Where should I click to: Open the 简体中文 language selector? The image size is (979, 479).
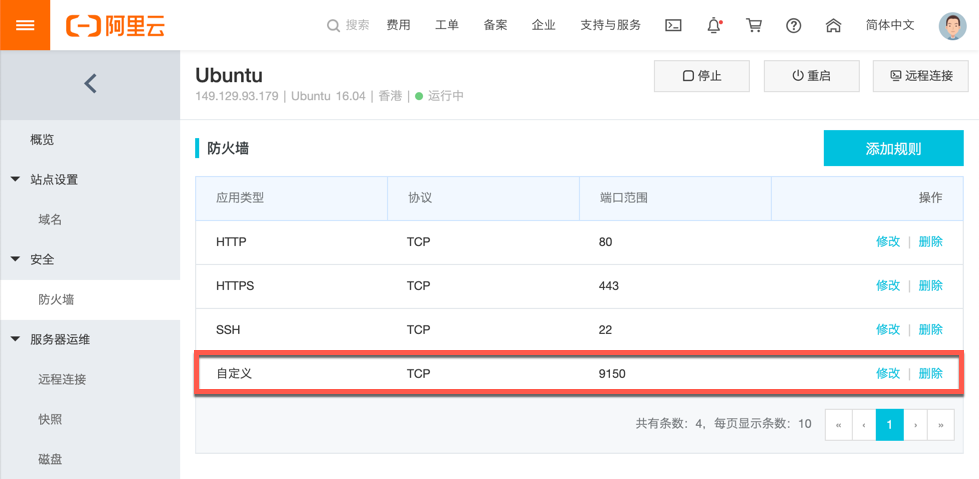[x=890, y=26]
